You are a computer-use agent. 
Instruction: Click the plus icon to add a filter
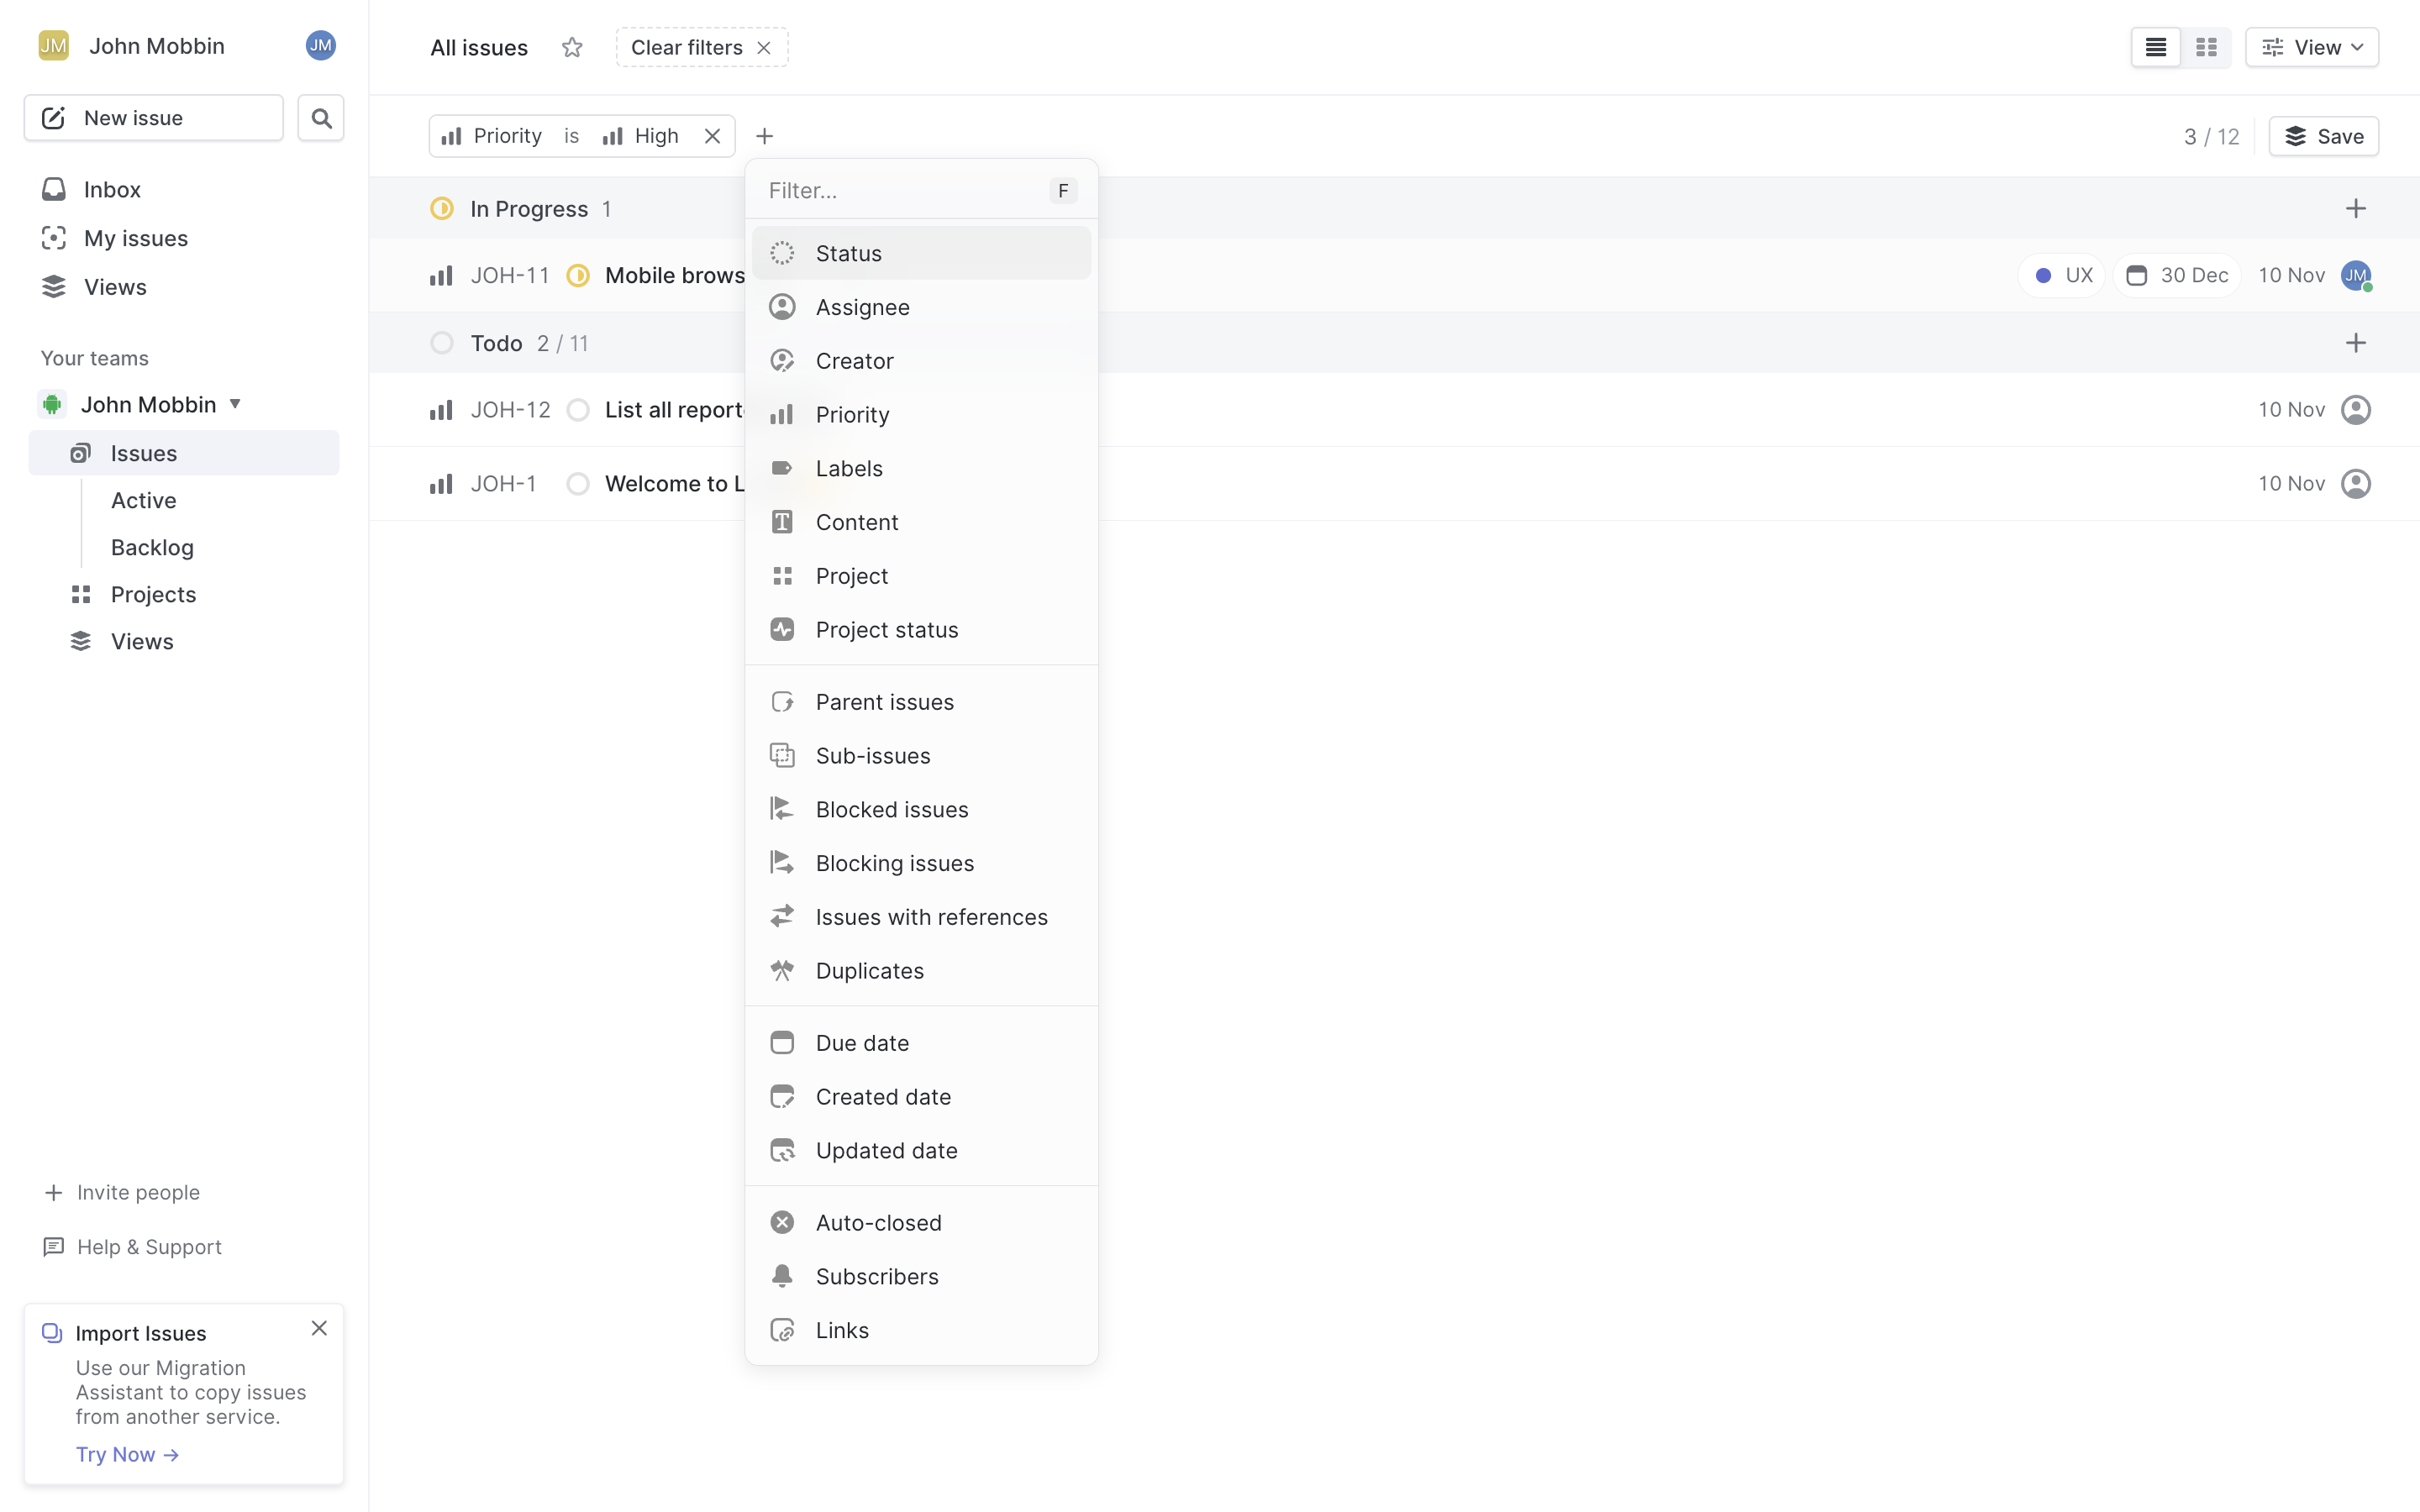(764, 136)
